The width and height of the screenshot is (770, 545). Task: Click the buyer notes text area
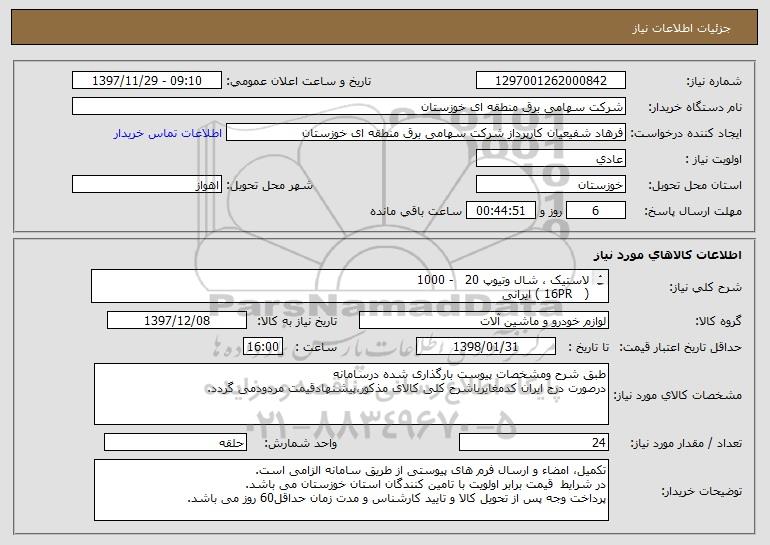(351, 490)
